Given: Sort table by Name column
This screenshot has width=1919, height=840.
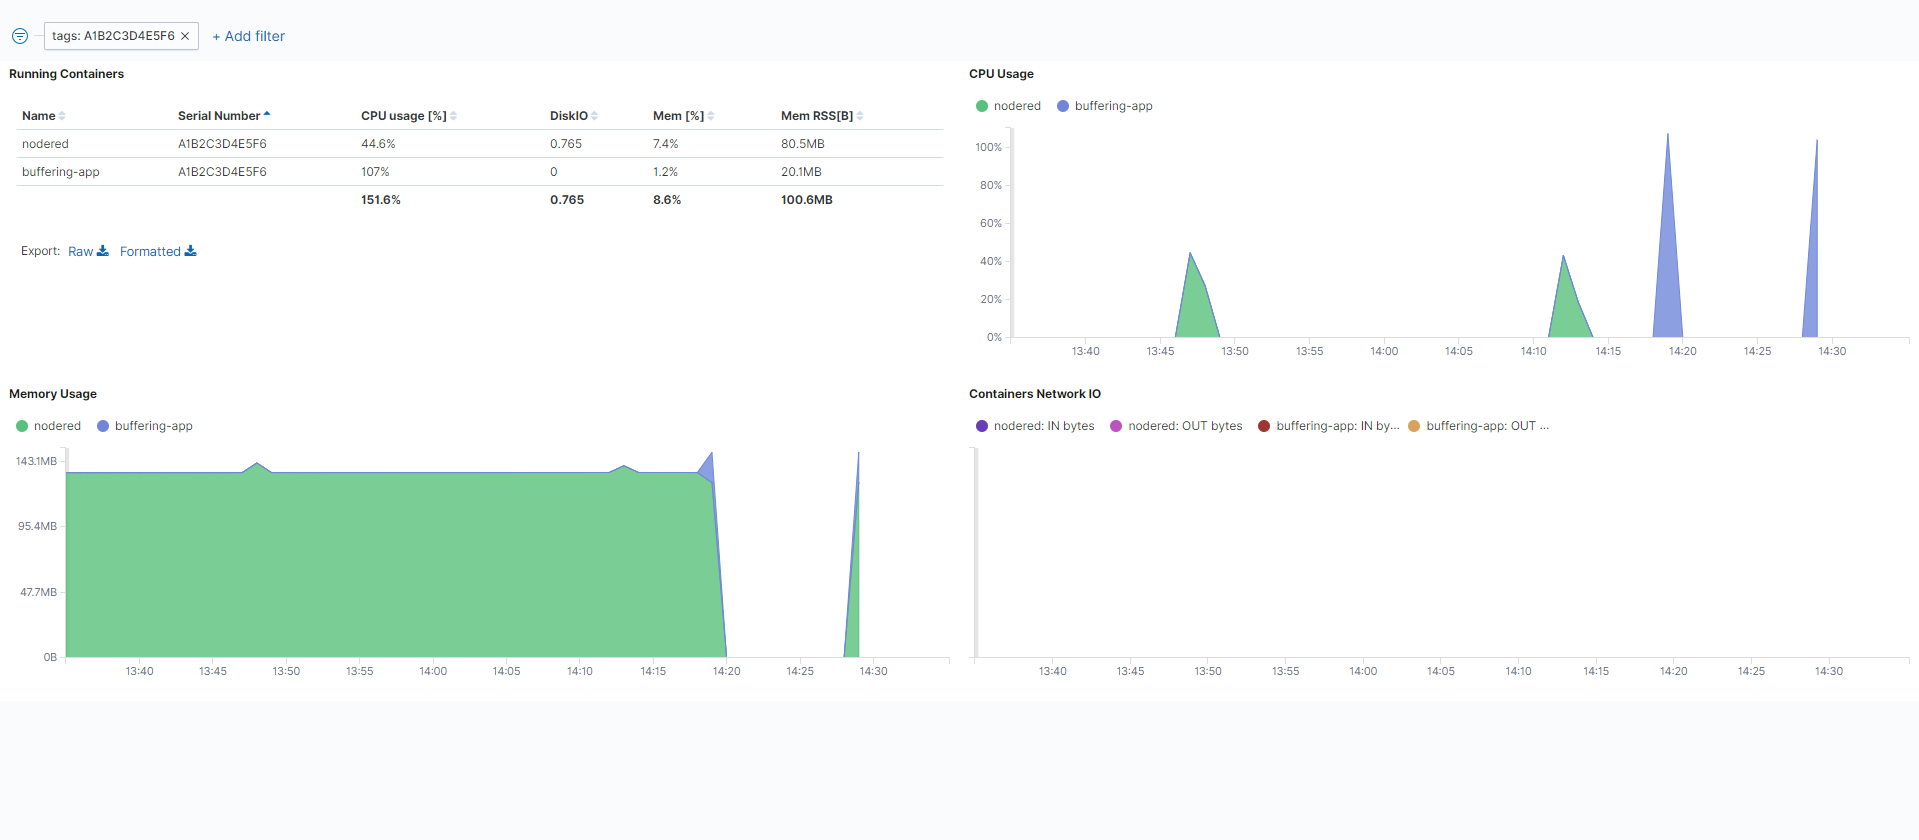Looking at the screenshot, I should (44, 116).
